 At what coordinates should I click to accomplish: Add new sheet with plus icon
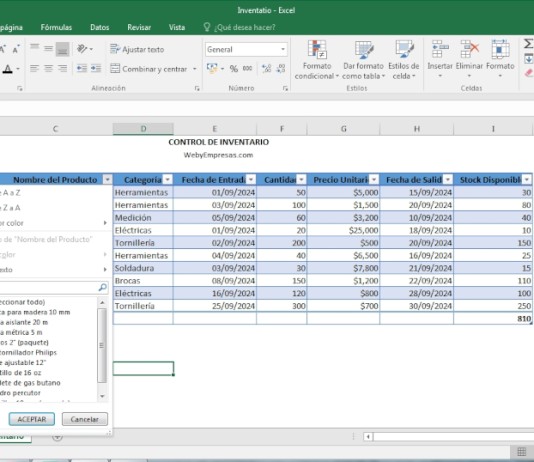[57, 436]
